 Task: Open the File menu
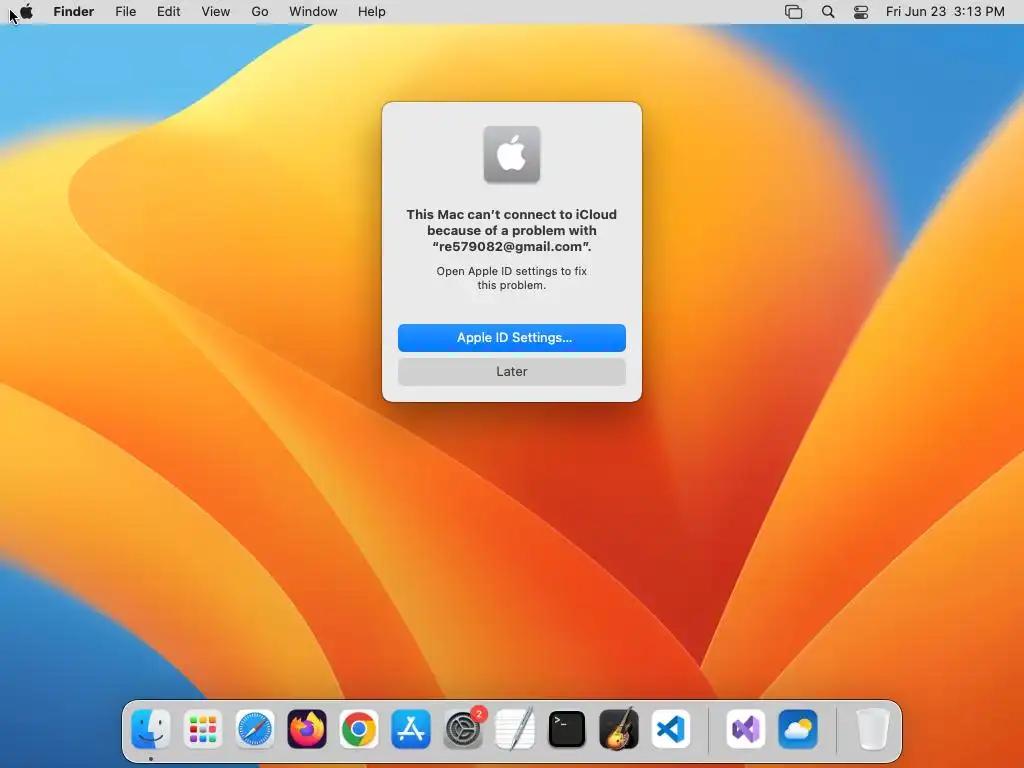[x=125, y=12]
